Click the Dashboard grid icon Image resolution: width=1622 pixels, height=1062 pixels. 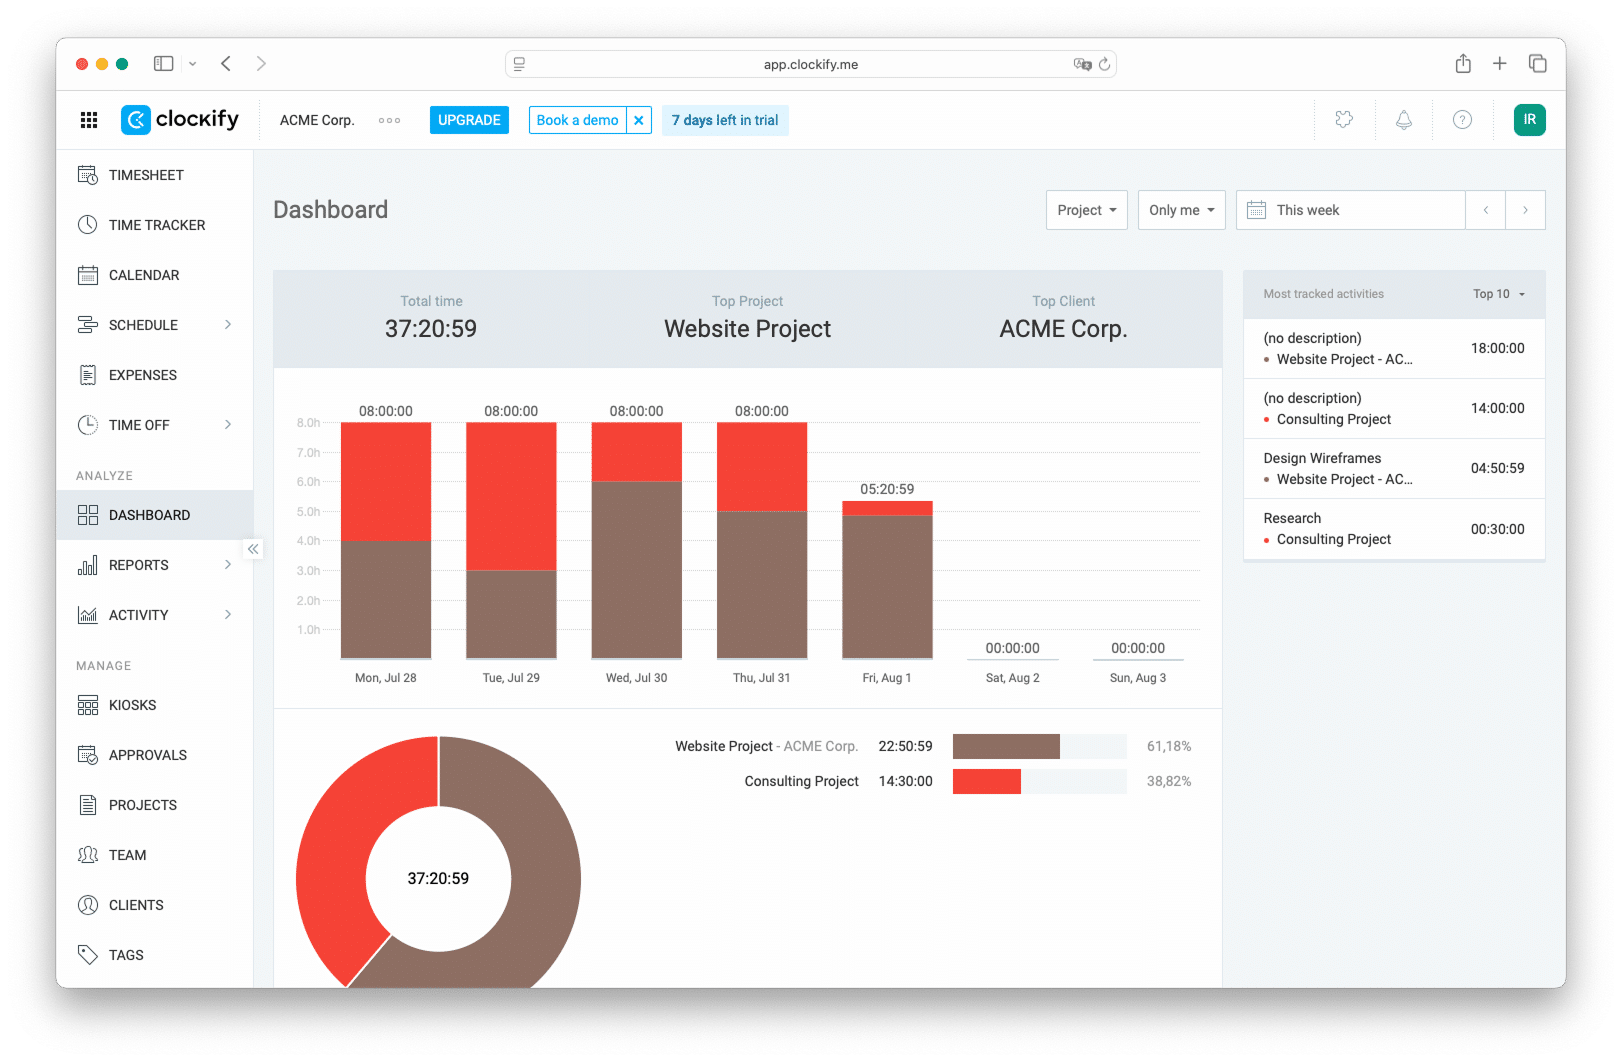tap(88, 515)
